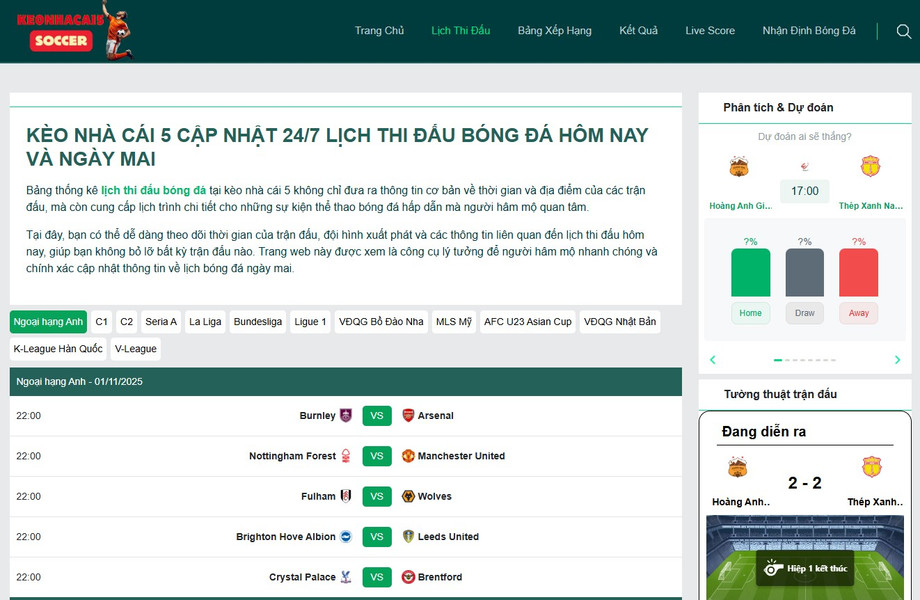Go to previous prediction with left chevron

[x=713, y=360]
